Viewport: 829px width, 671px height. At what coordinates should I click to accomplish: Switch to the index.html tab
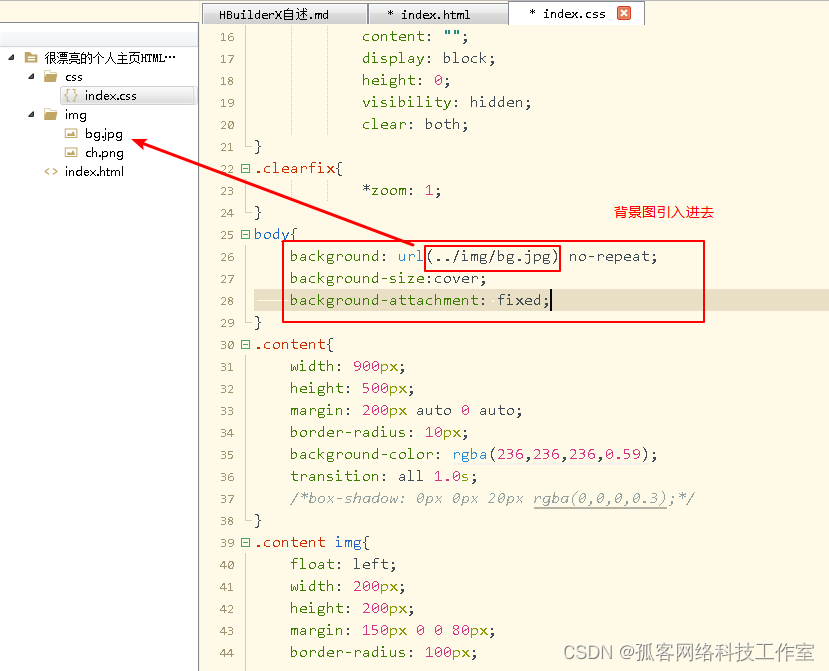pos(436,14)
